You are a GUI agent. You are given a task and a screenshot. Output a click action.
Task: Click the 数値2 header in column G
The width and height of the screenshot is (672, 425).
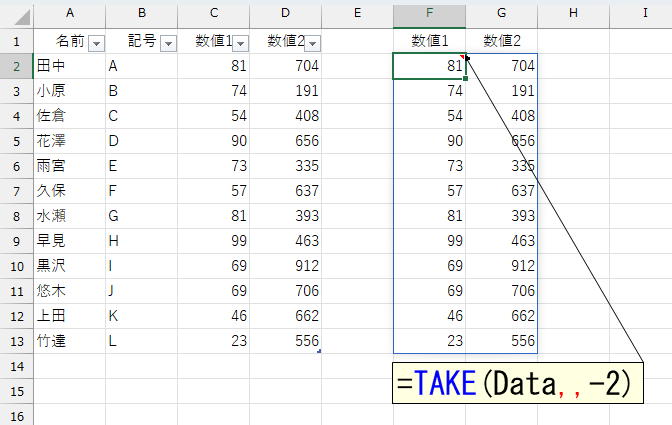[x=501, y=41]
